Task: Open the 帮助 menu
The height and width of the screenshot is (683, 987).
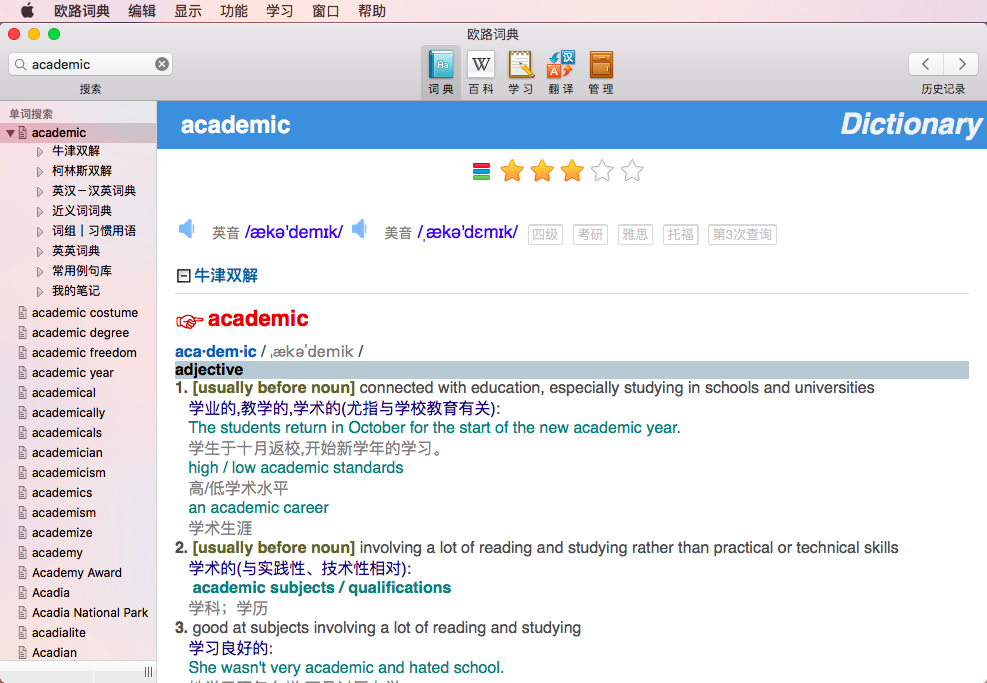Action: click(371, 11)
